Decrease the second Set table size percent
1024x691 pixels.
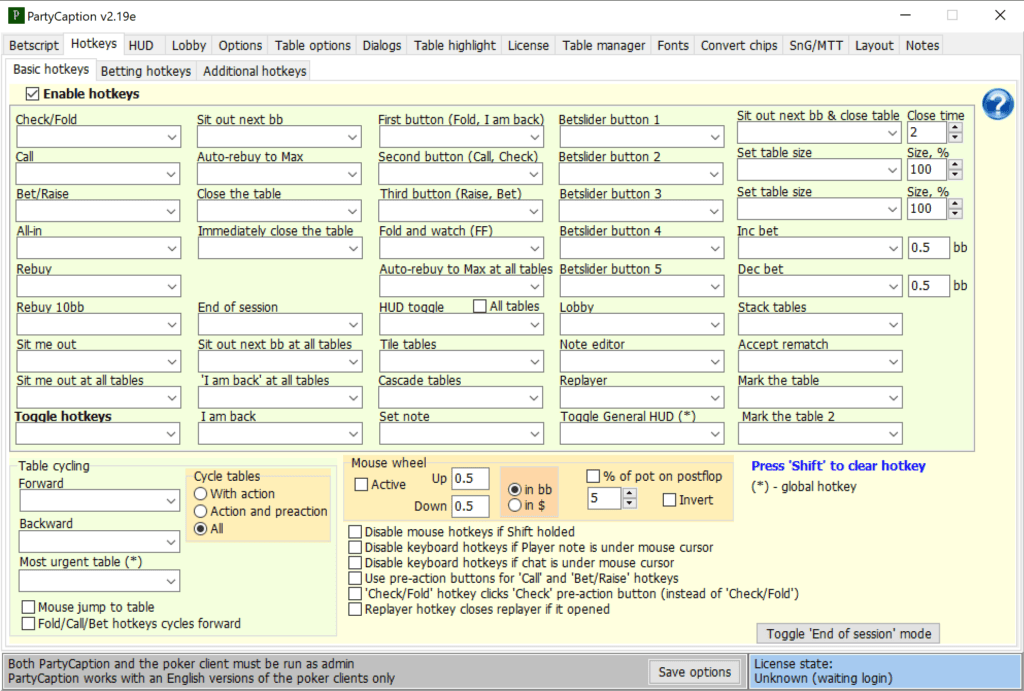955,214
